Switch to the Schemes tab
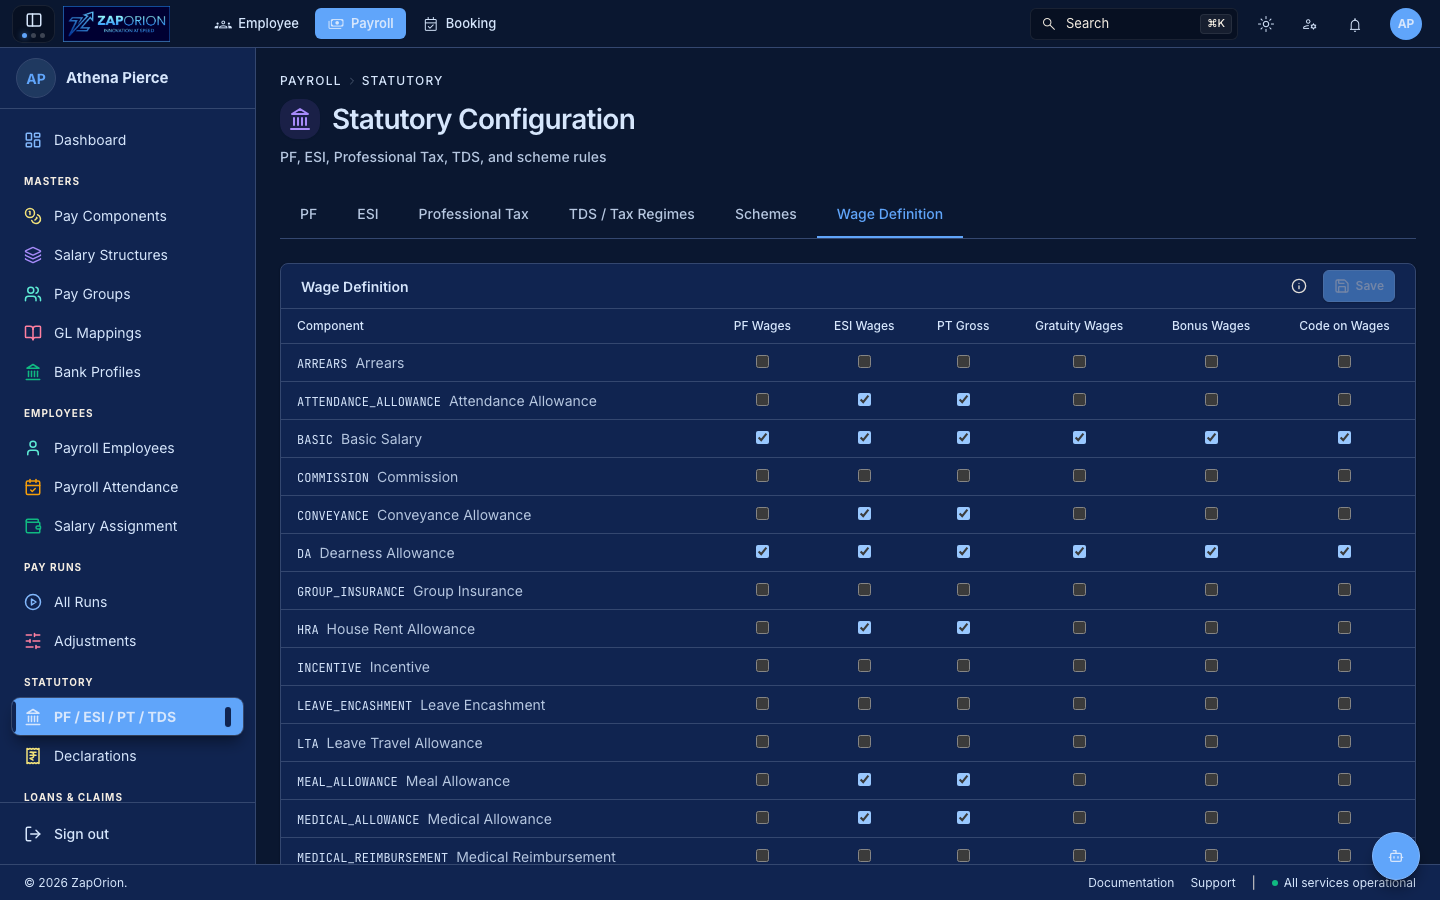1440x900 pixels. point(766,214)
